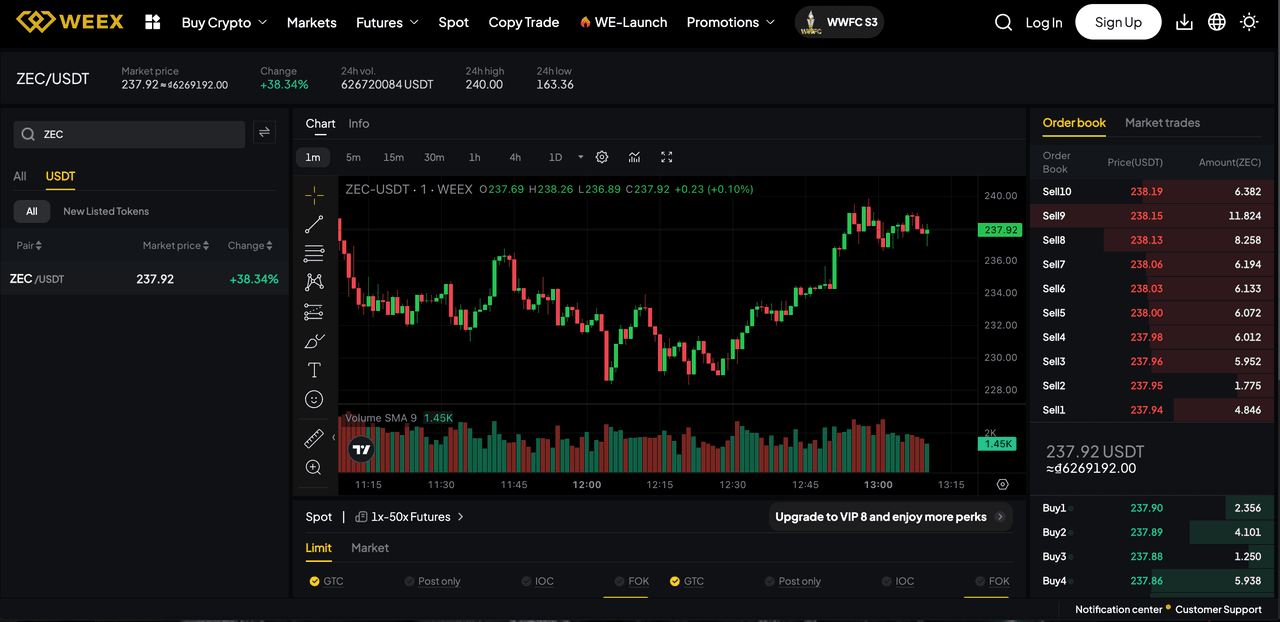The height and width of the screenshot is (622, 1280).
Task: Select the trend line drawing tool
Action: click(313, 223)
